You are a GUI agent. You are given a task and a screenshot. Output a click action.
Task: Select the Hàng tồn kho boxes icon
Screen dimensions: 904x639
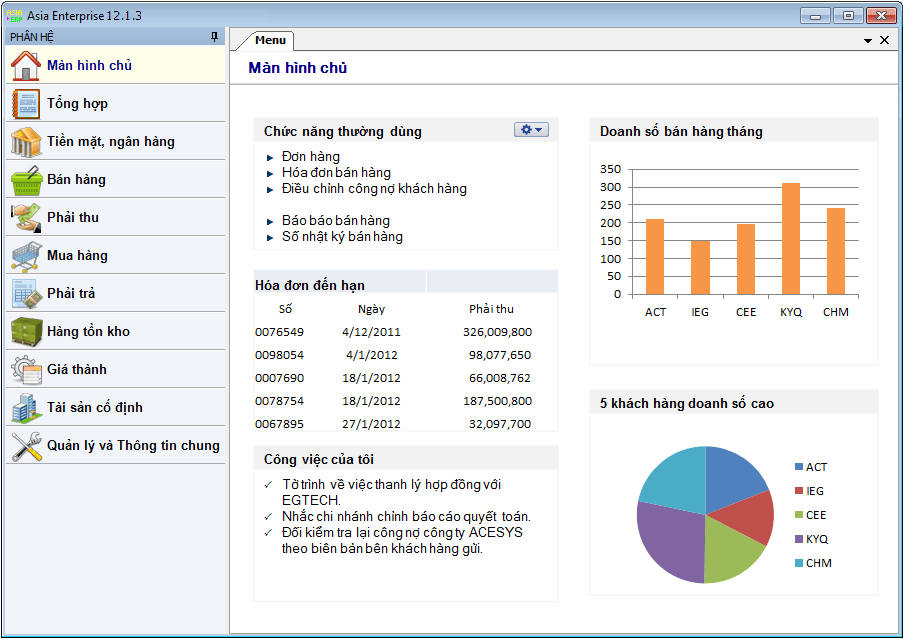(26, 332)
